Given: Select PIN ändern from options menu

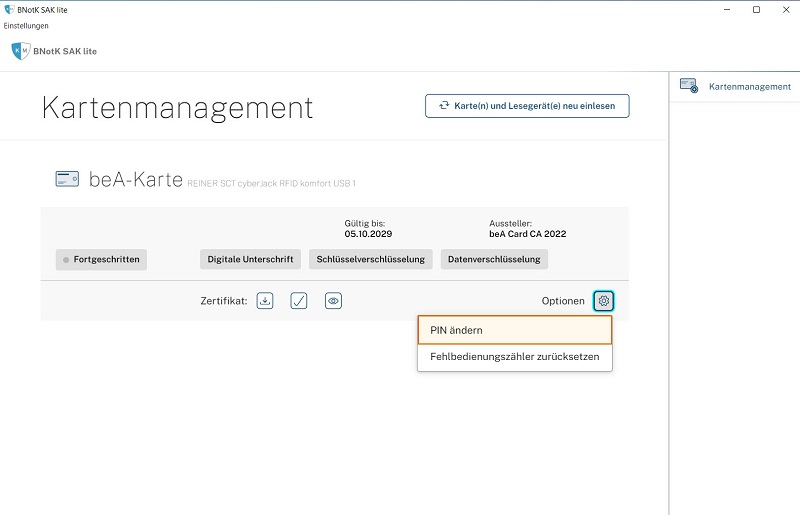Looking at the screenshot, I should (514, 330).
